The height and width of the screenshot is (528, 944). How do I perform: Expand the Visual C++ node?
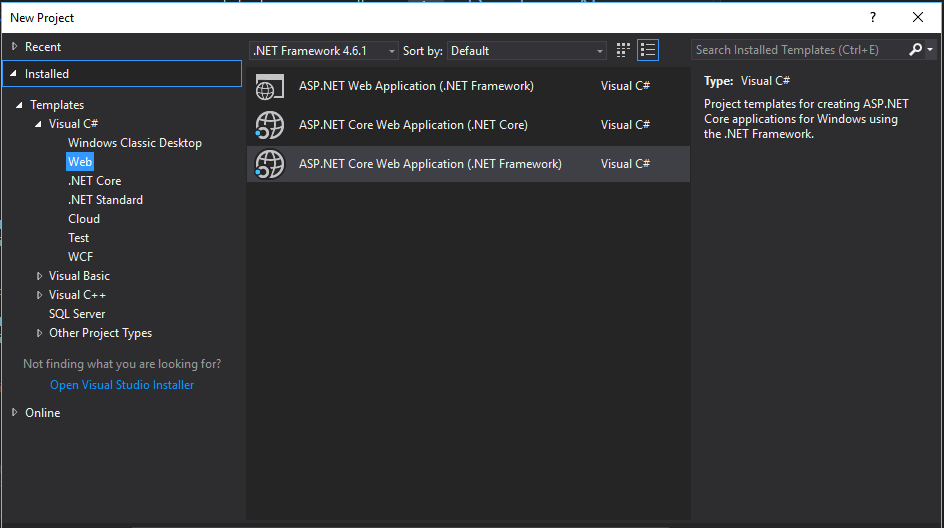click(x=39, y=295)
